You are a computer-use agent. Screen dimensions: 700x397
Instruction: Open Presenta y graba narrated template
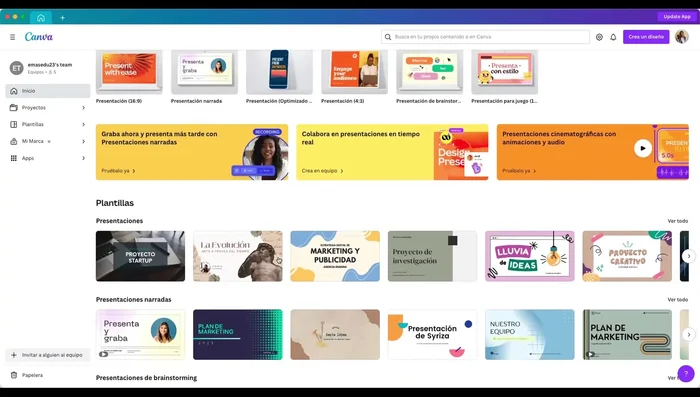click(x=140, y=334)
